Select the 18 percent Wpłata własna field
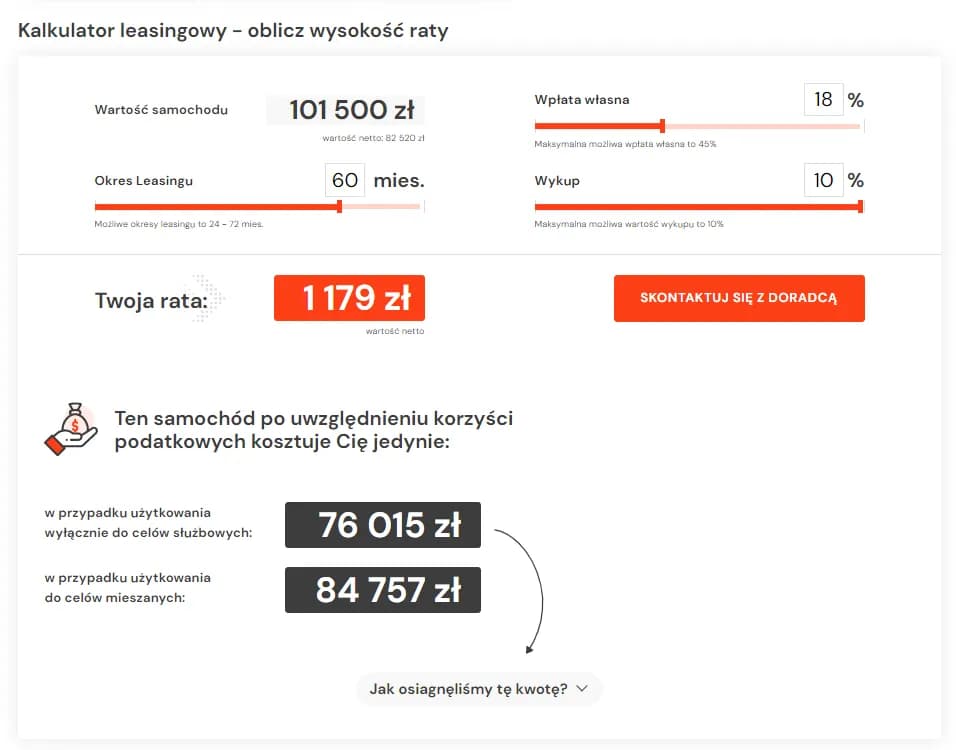 coord(824,99)
